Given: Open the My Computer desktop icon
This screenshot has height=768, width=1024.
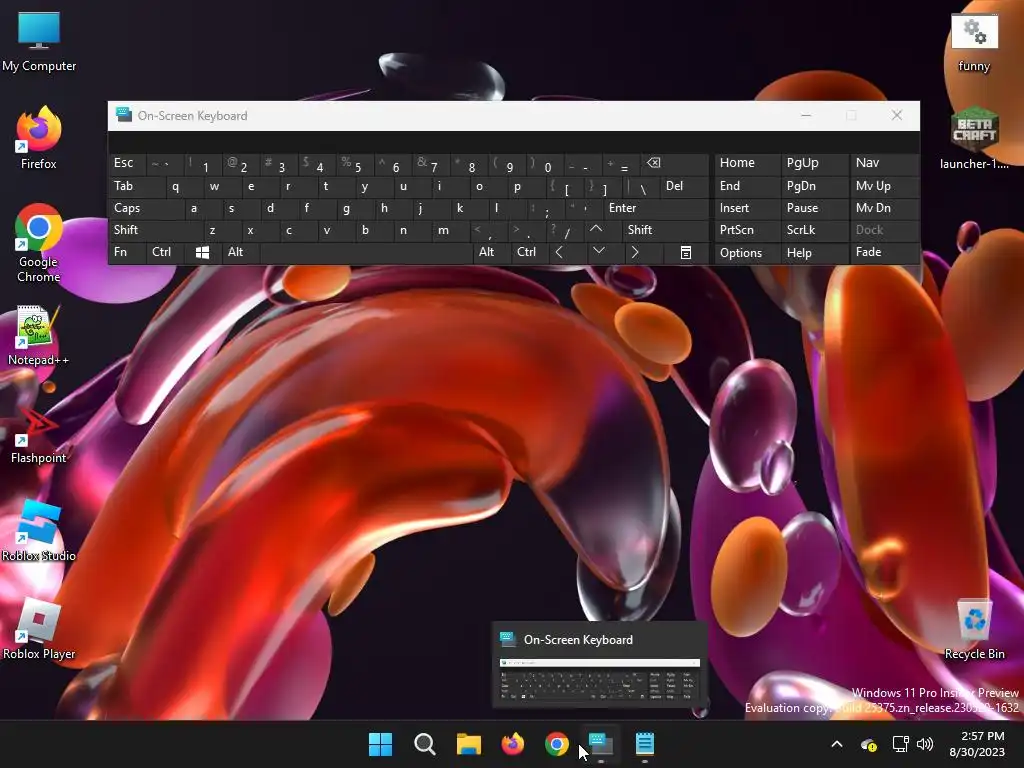Looking at the screenshot, I should (x=39, y=41).
